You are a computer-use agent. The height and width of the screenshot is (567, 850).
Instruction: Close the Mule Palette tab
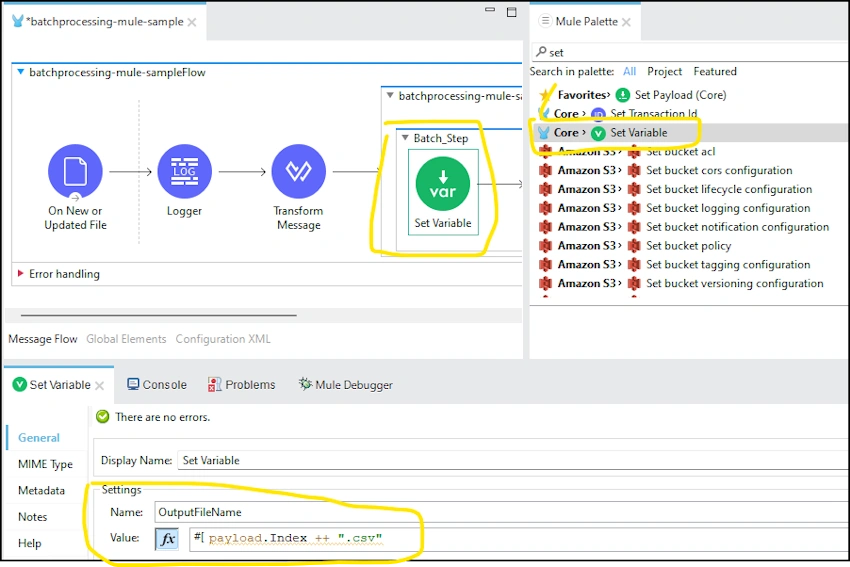pyautogui.click(x=626, y=22)
